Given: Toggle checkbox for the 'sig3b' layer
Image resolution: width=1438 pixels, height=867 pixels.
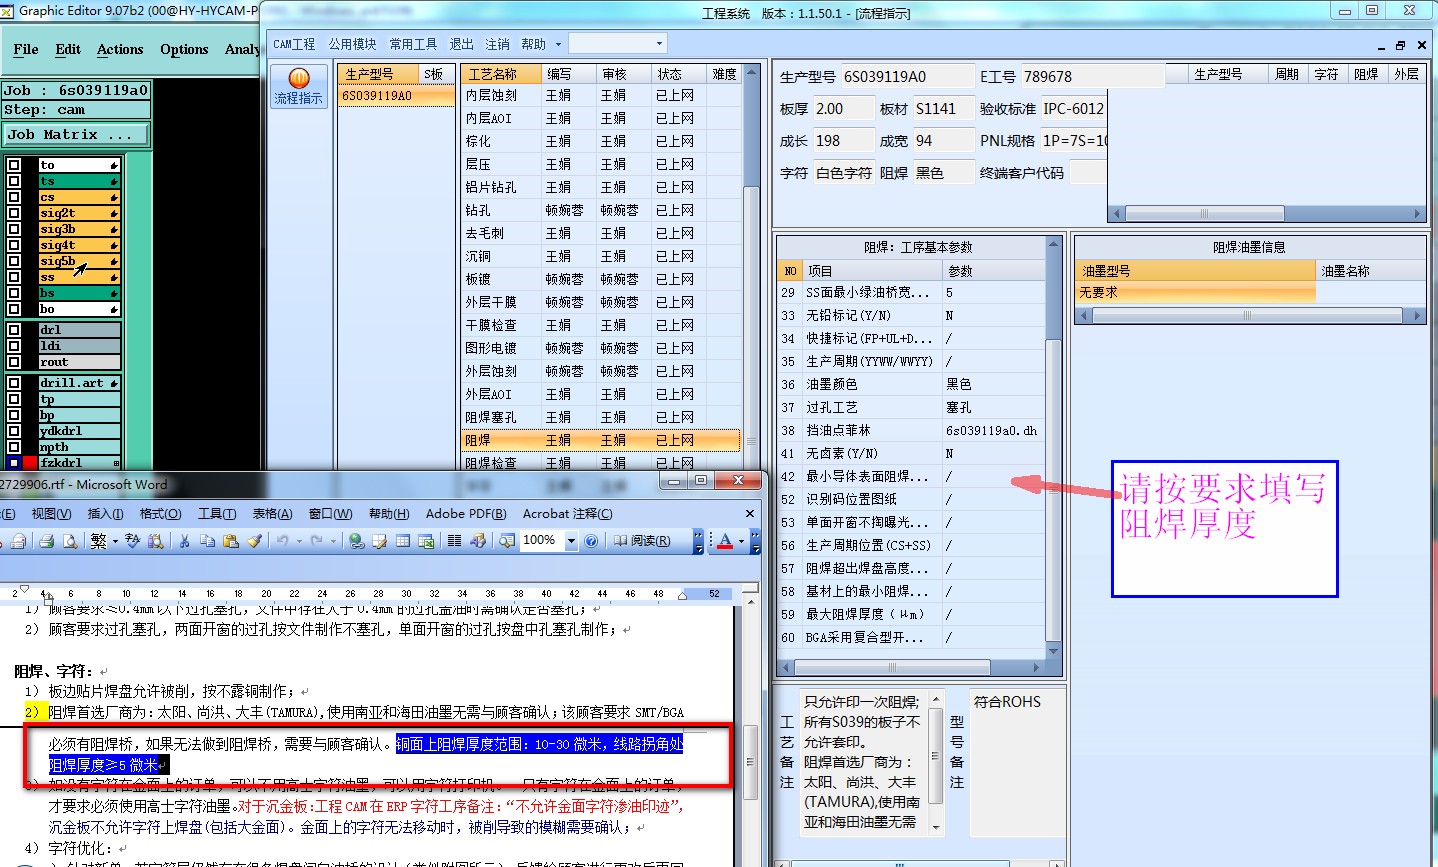Looking at the screenshot, I should click(14, 229).
